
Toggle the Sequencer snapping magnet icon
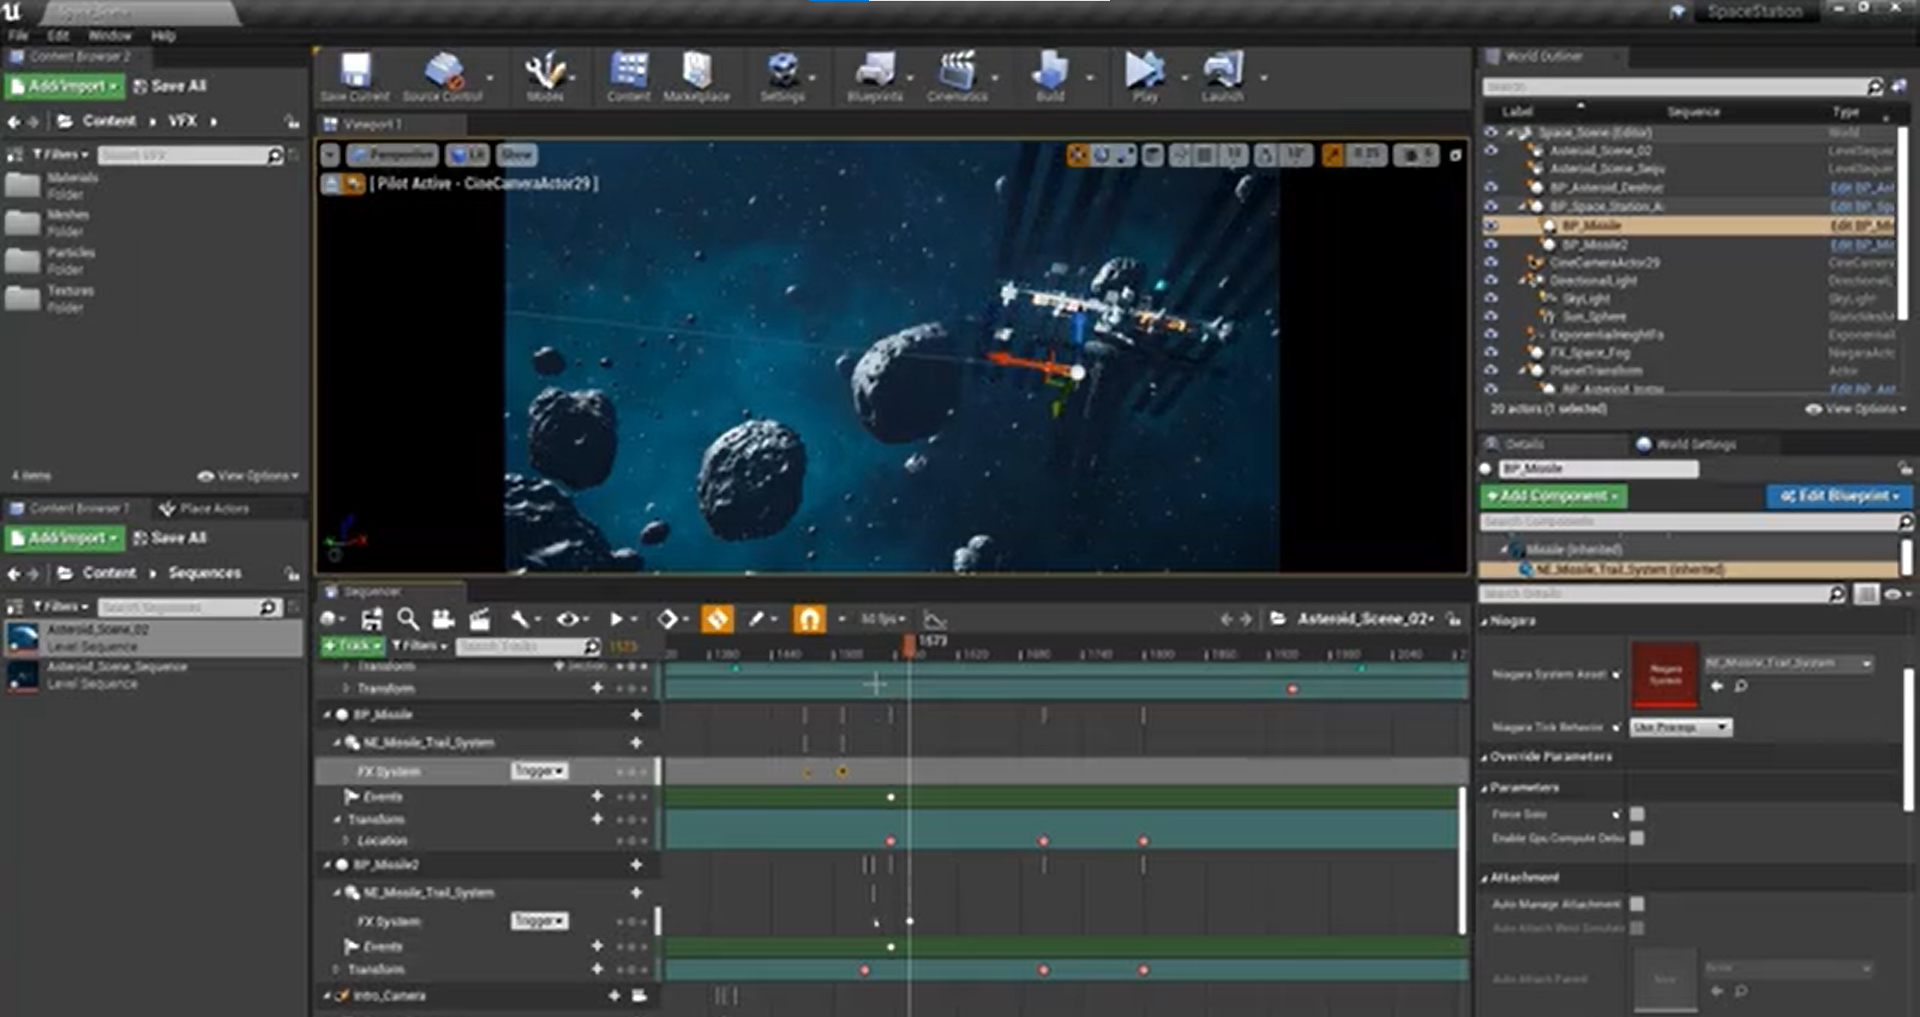coord(809,620)
